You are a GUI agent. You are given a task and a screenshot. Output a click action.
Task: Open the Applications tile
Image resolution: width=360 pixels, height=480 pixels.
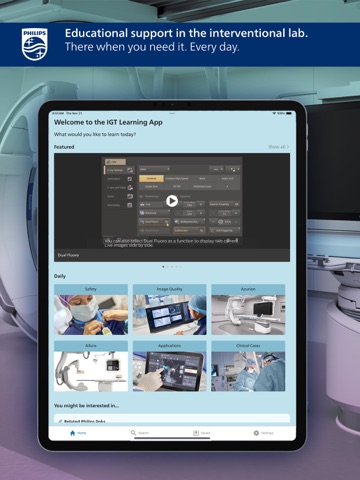169,366
